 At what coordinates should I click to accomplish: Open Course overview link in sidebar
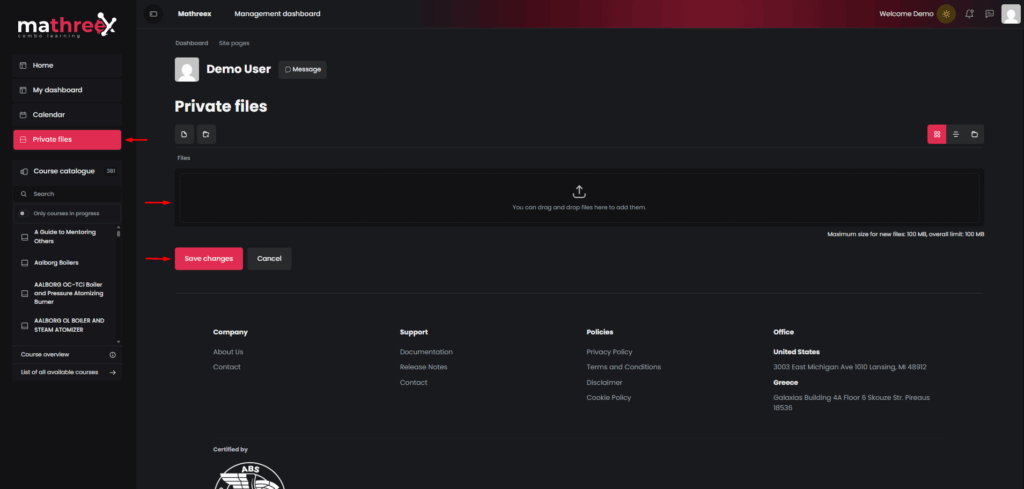coord(44,355)
